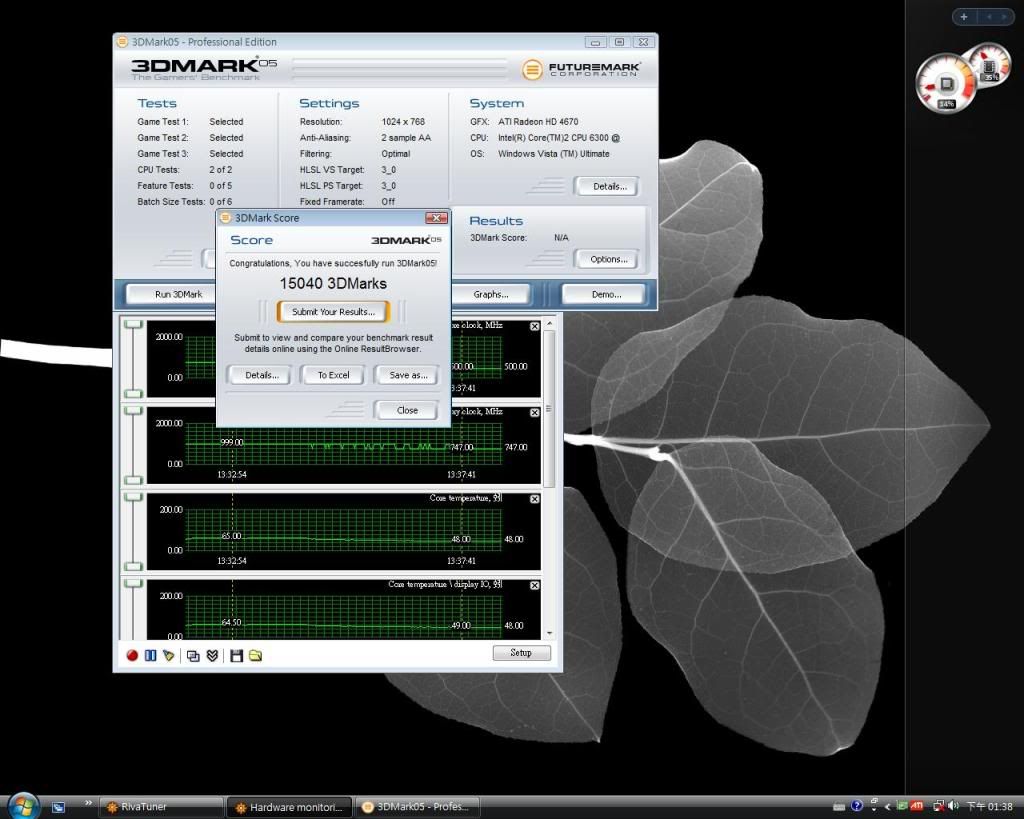This screenshot has width=1024, height=819.
Task: Click the Intel Core 2 CPU 6300 text
Action: click(x=559, y=138)
